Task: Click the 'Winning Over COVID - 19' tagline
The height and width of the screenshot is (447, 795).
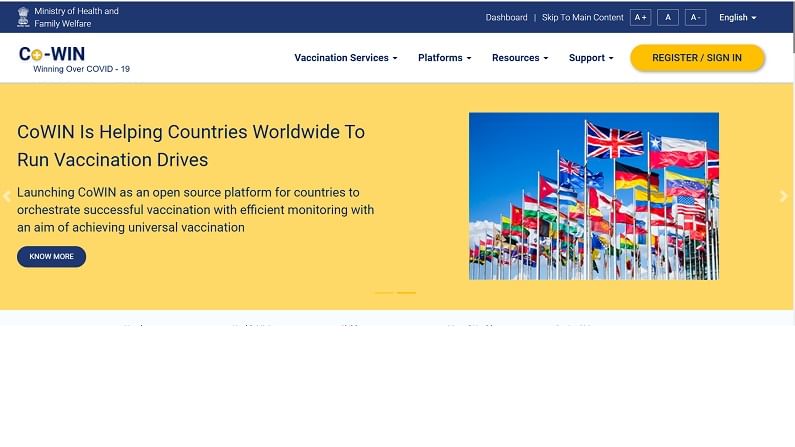Action: point(81,69)
